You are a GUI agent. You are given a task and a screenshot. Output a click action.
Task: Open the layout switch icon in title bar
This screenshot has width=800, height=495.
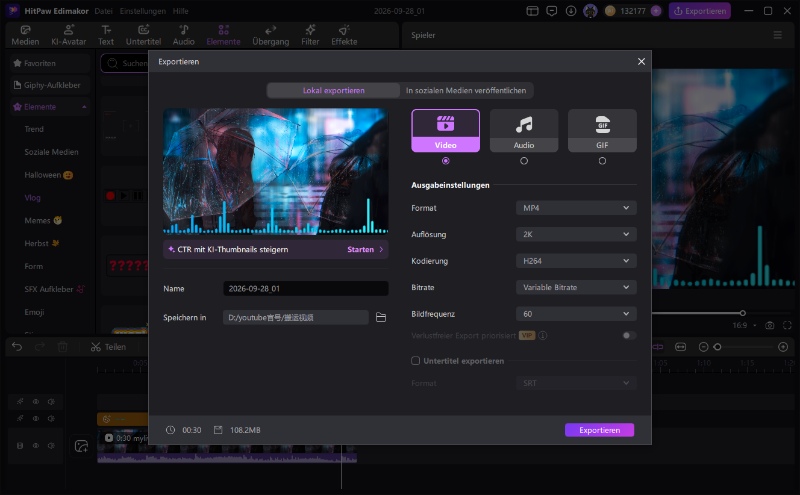coord(532,11)
